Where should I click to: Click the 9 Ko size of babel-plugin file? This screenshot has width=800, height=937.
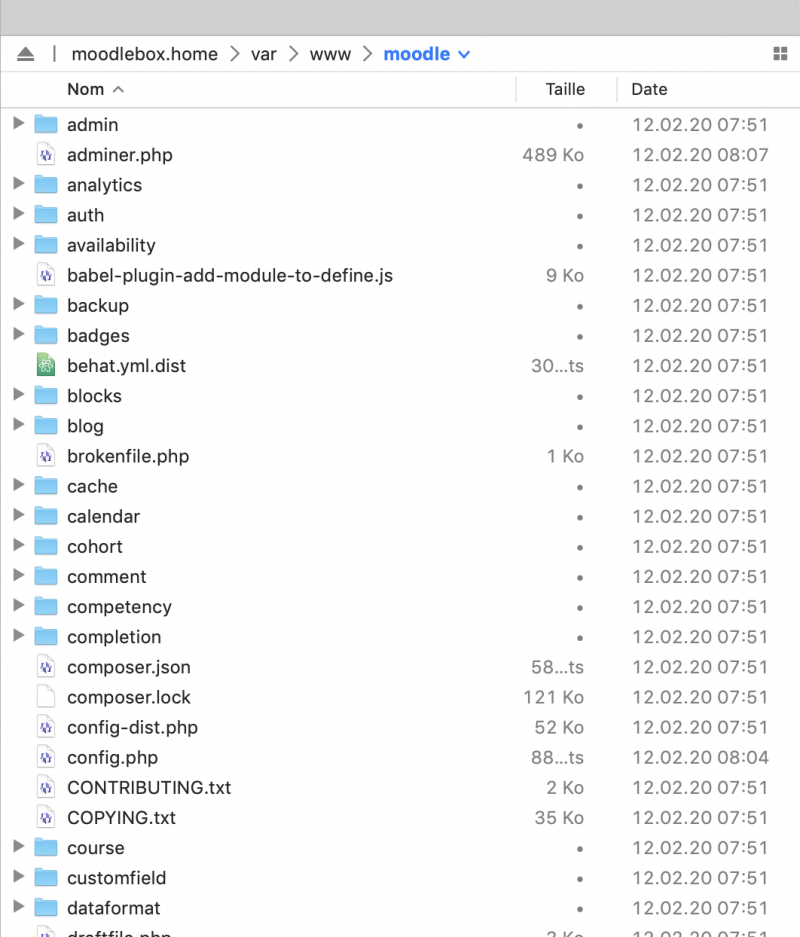[565, 275]
